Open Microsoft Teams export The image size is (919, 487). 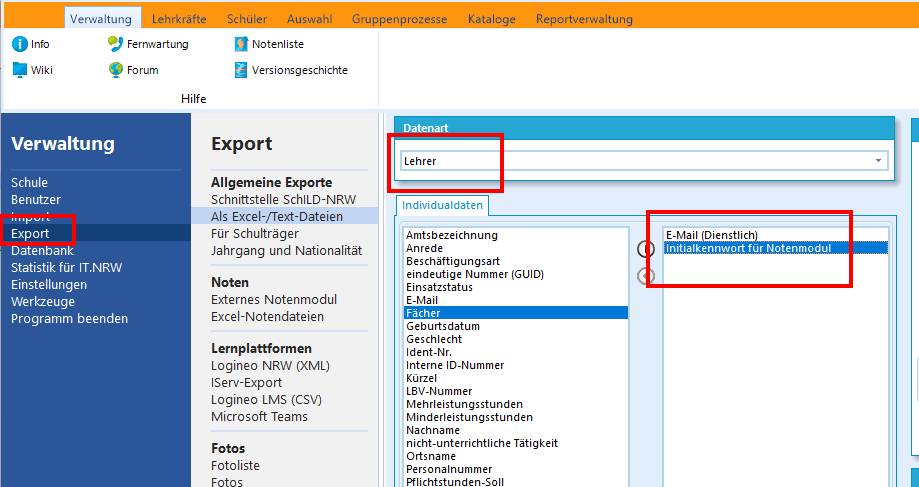coord(259,417)
